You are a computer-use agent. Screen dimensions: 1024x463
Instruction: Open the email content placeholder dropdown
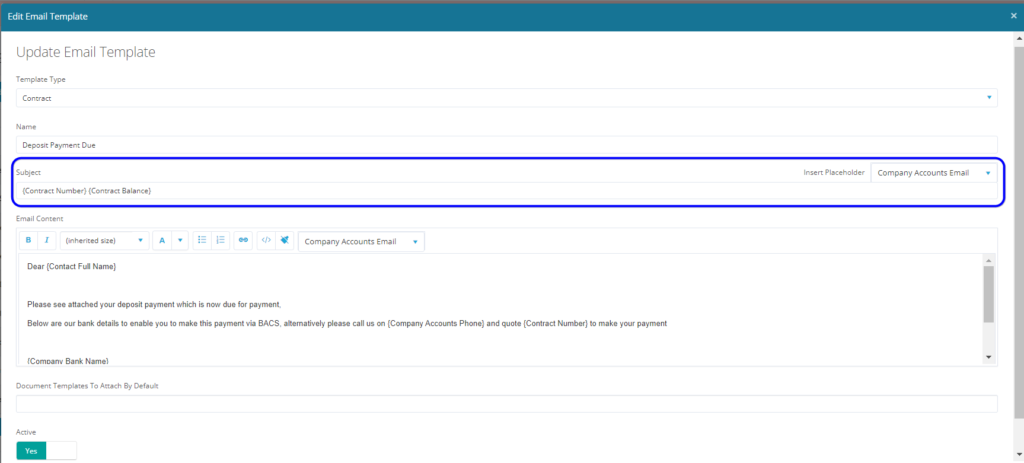(x=361, y=241)
